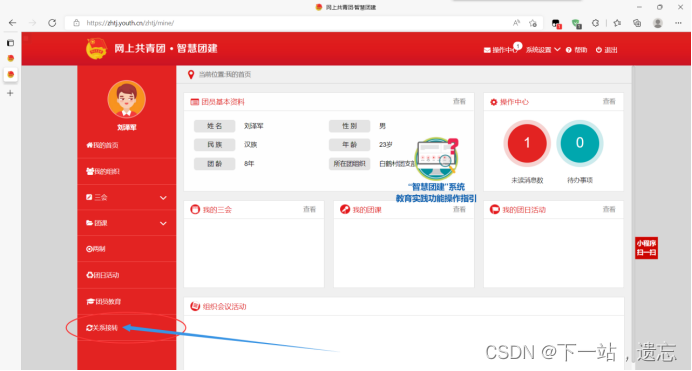The image size is (692, 371).
Task: Click the 团龄 value 8年
Action: 249,164
